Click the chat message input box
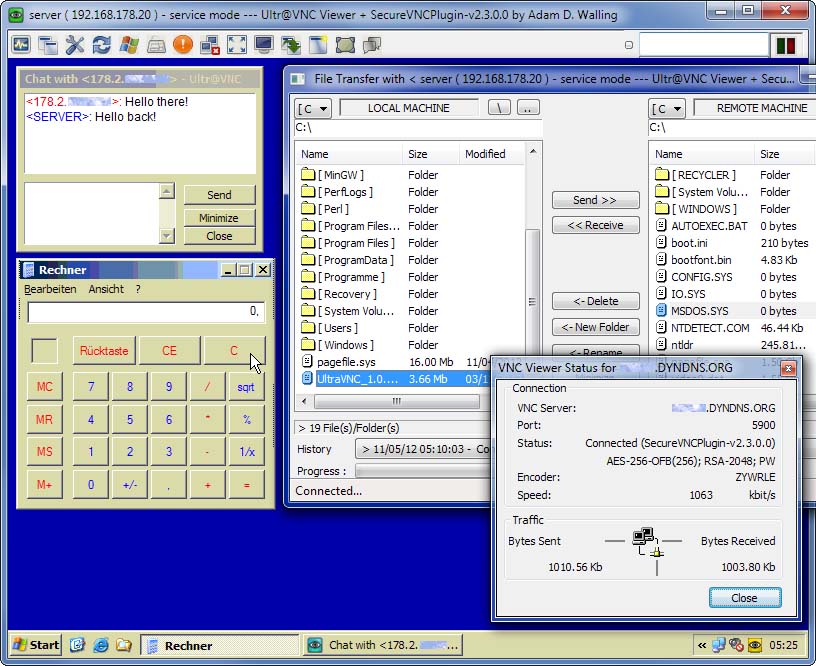The image size is (816, 666). tap(90, 212)
